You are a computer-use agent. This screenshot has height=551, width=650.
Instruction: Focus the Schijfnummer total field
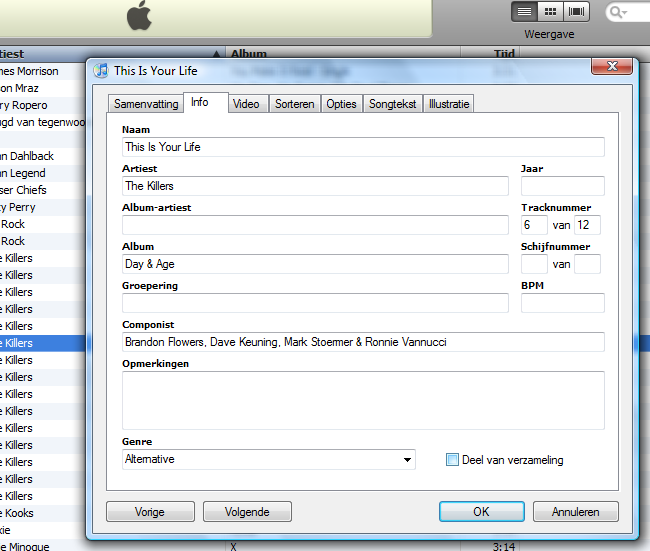pyautogui.click(x=587, y=264)
